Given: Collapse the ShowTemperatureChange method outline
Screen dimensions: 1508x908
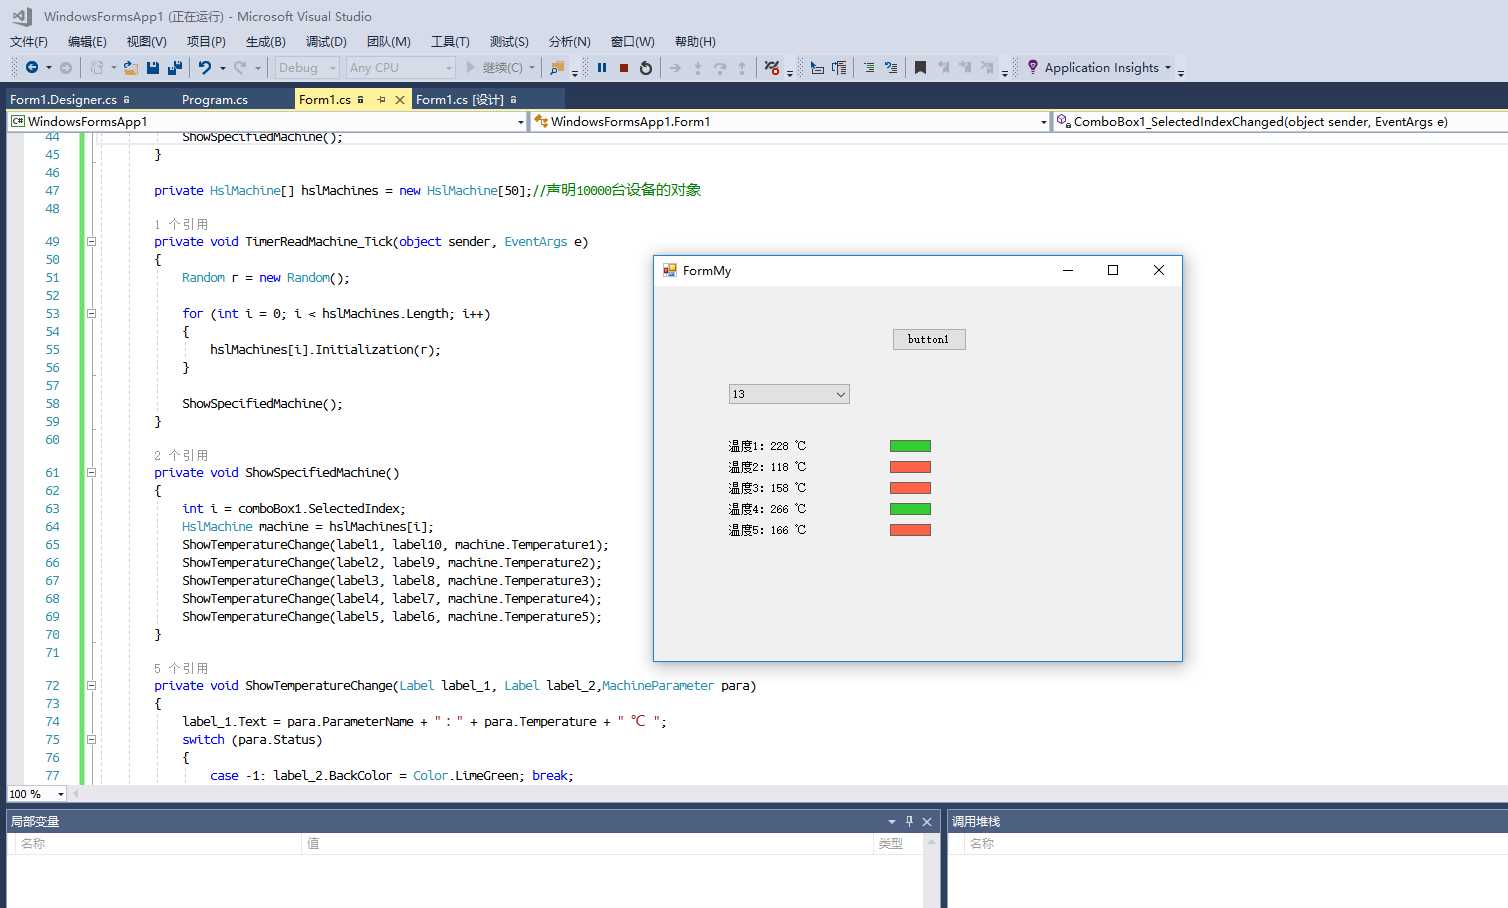Looking at the screenshot, I should pyautogui.click(x=91, y=686).
